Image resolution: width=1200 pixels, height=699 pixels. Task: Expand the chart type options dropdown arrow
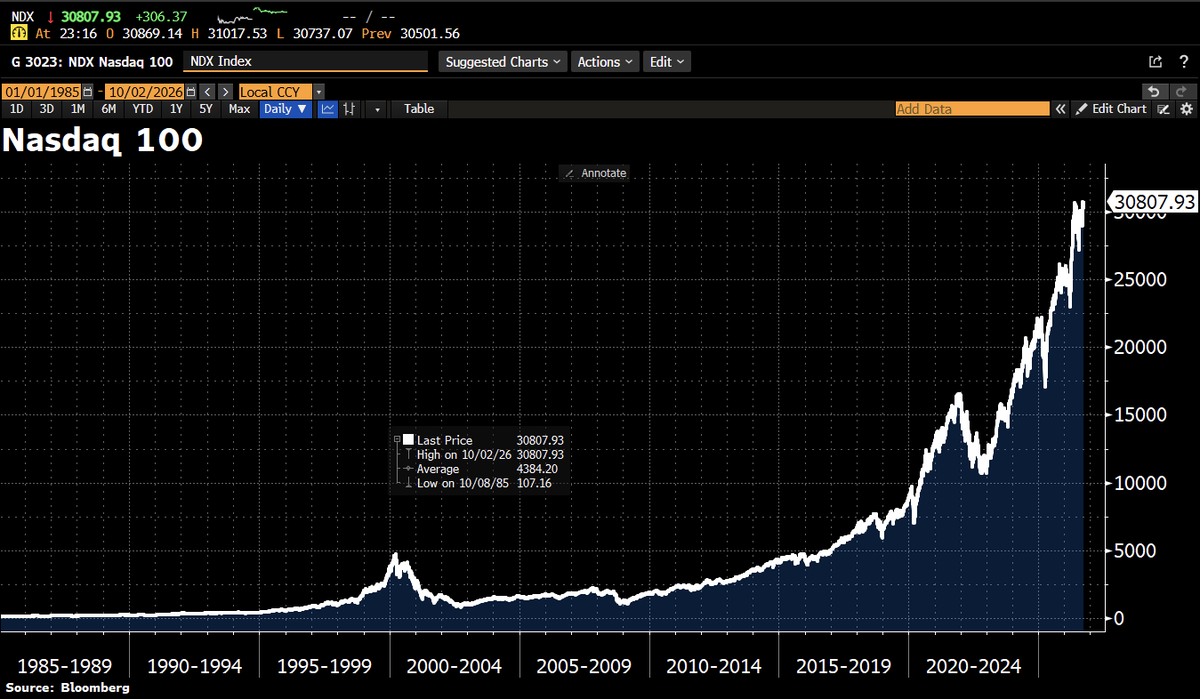point(377,109)
